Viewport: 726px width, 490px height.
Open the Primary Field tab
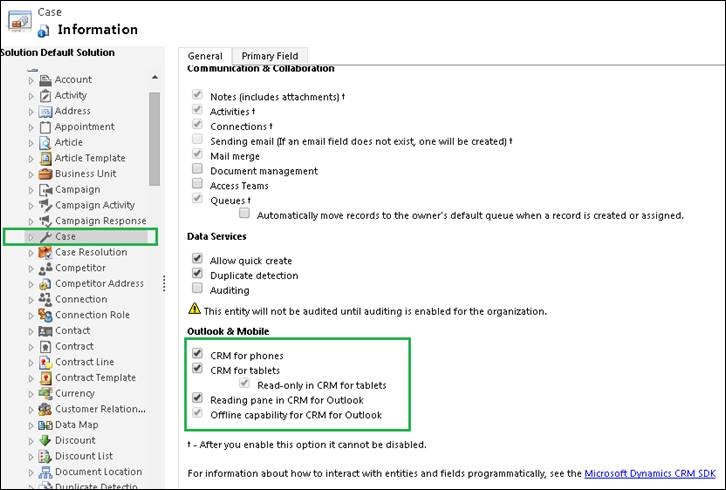tap(269, 56)
